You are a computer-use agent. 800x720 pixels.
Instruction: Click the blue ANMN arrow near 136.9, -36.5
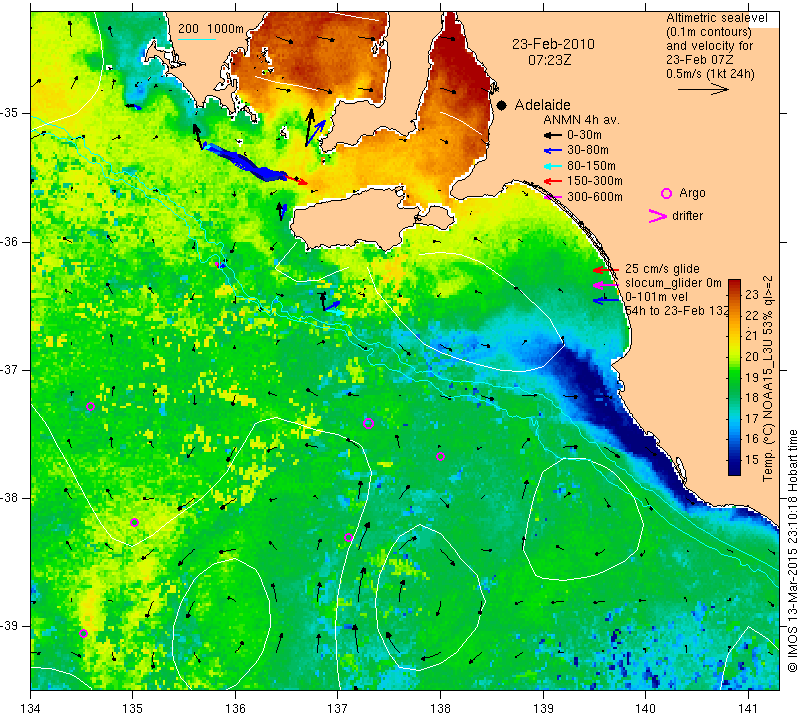pos(333,306)
